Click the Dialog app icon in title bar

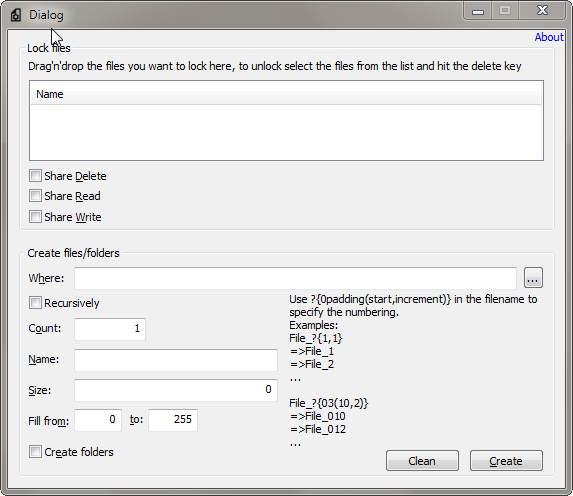click(x=16, y=15)
